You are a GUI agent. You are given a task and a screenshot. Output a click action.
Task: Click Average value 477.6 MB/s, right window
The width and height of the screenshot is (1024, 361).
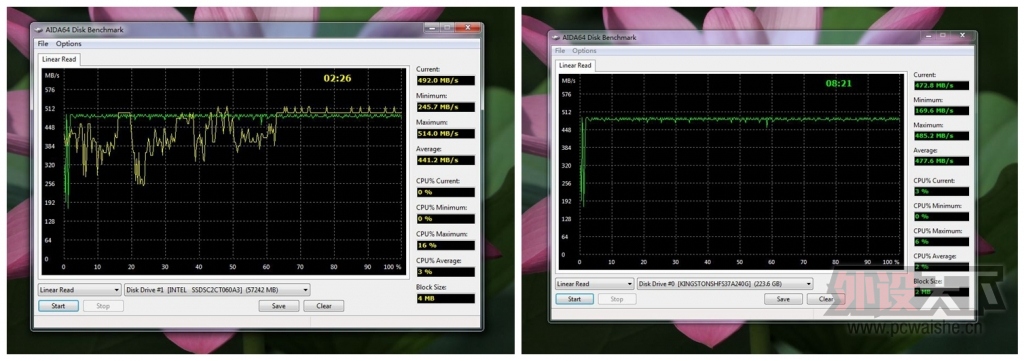point(941,161)
